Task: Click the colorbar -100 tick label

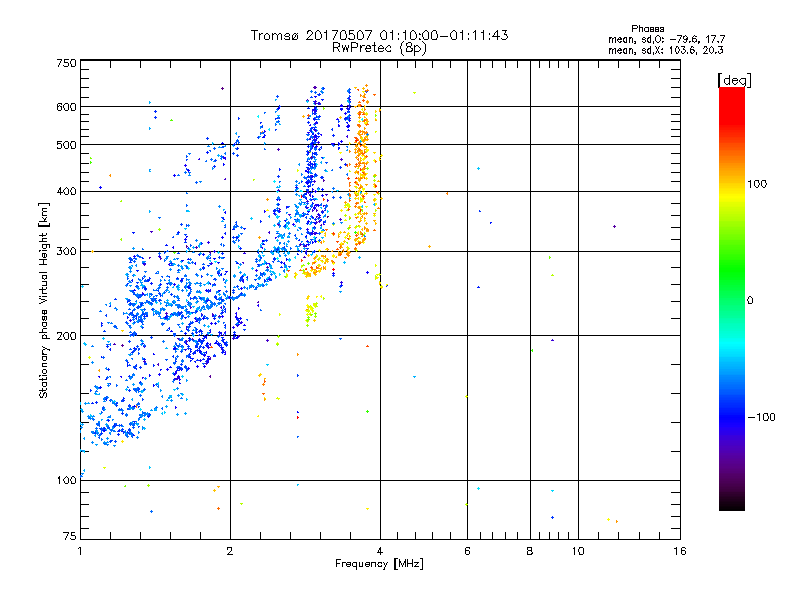Action: point(762,417)
